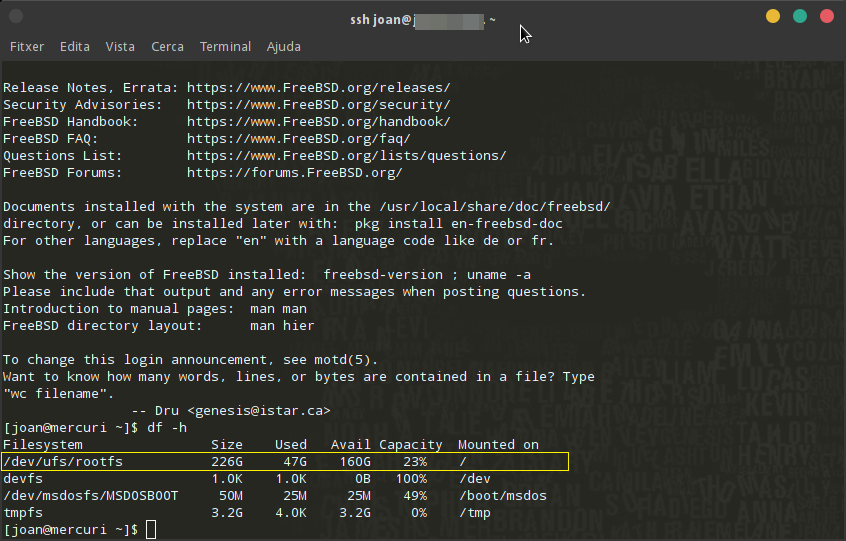Screen dimensions: 846x541
Task: Click the /dev/ufs/rootfs filesystem entry
Action: (x=63, y=462)
